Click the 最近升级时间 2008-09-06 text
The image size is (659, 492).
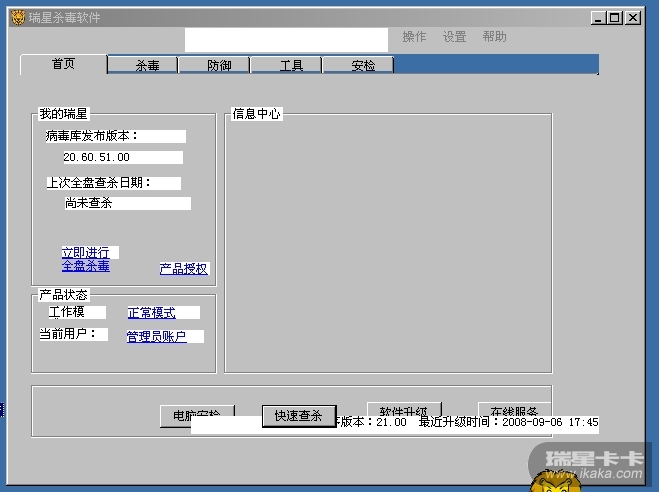[x=508, y=422]
